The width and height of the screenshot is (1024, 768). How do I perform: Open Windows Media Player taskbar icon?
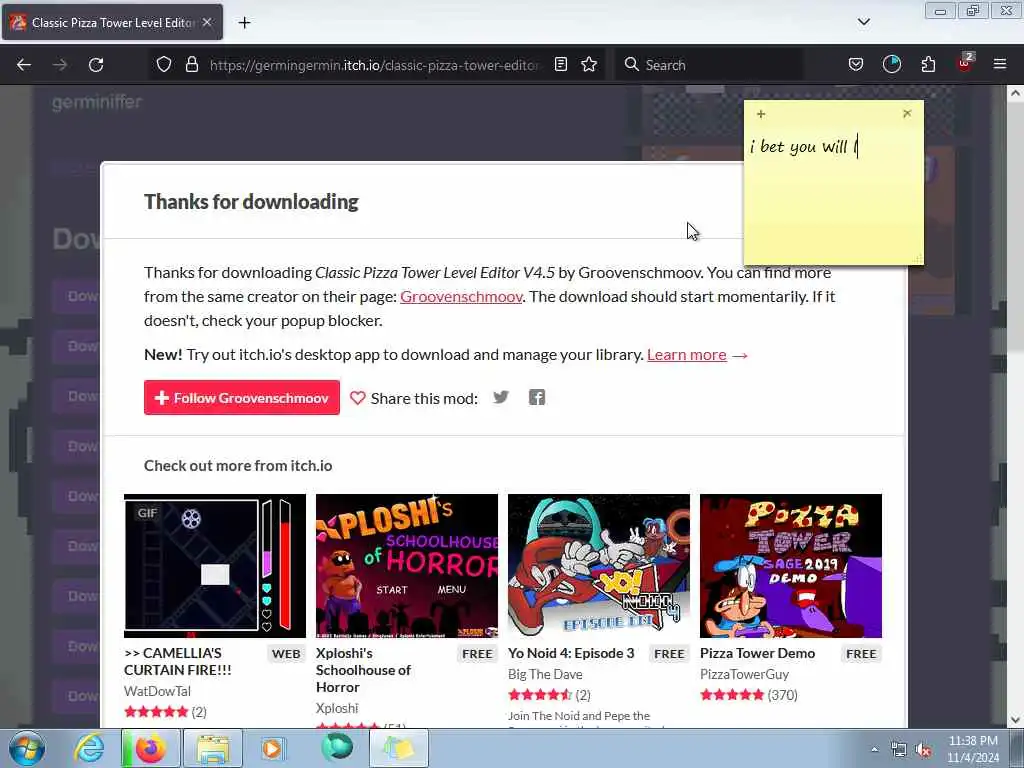coord(272,748)
